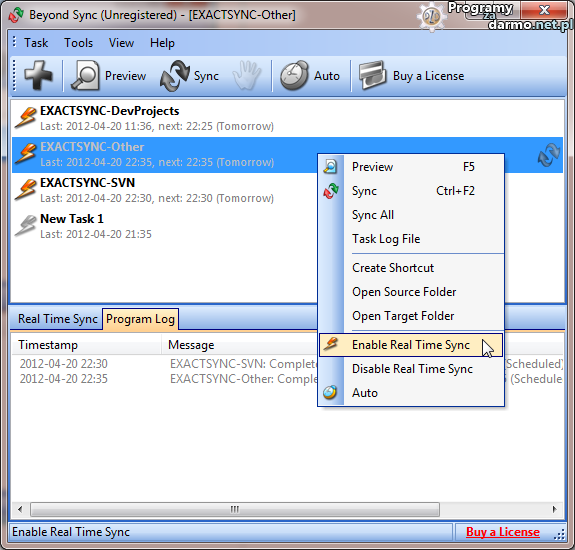
Task: Click the Beyond Sync app icon in title bar
Action: pos(16,15)
